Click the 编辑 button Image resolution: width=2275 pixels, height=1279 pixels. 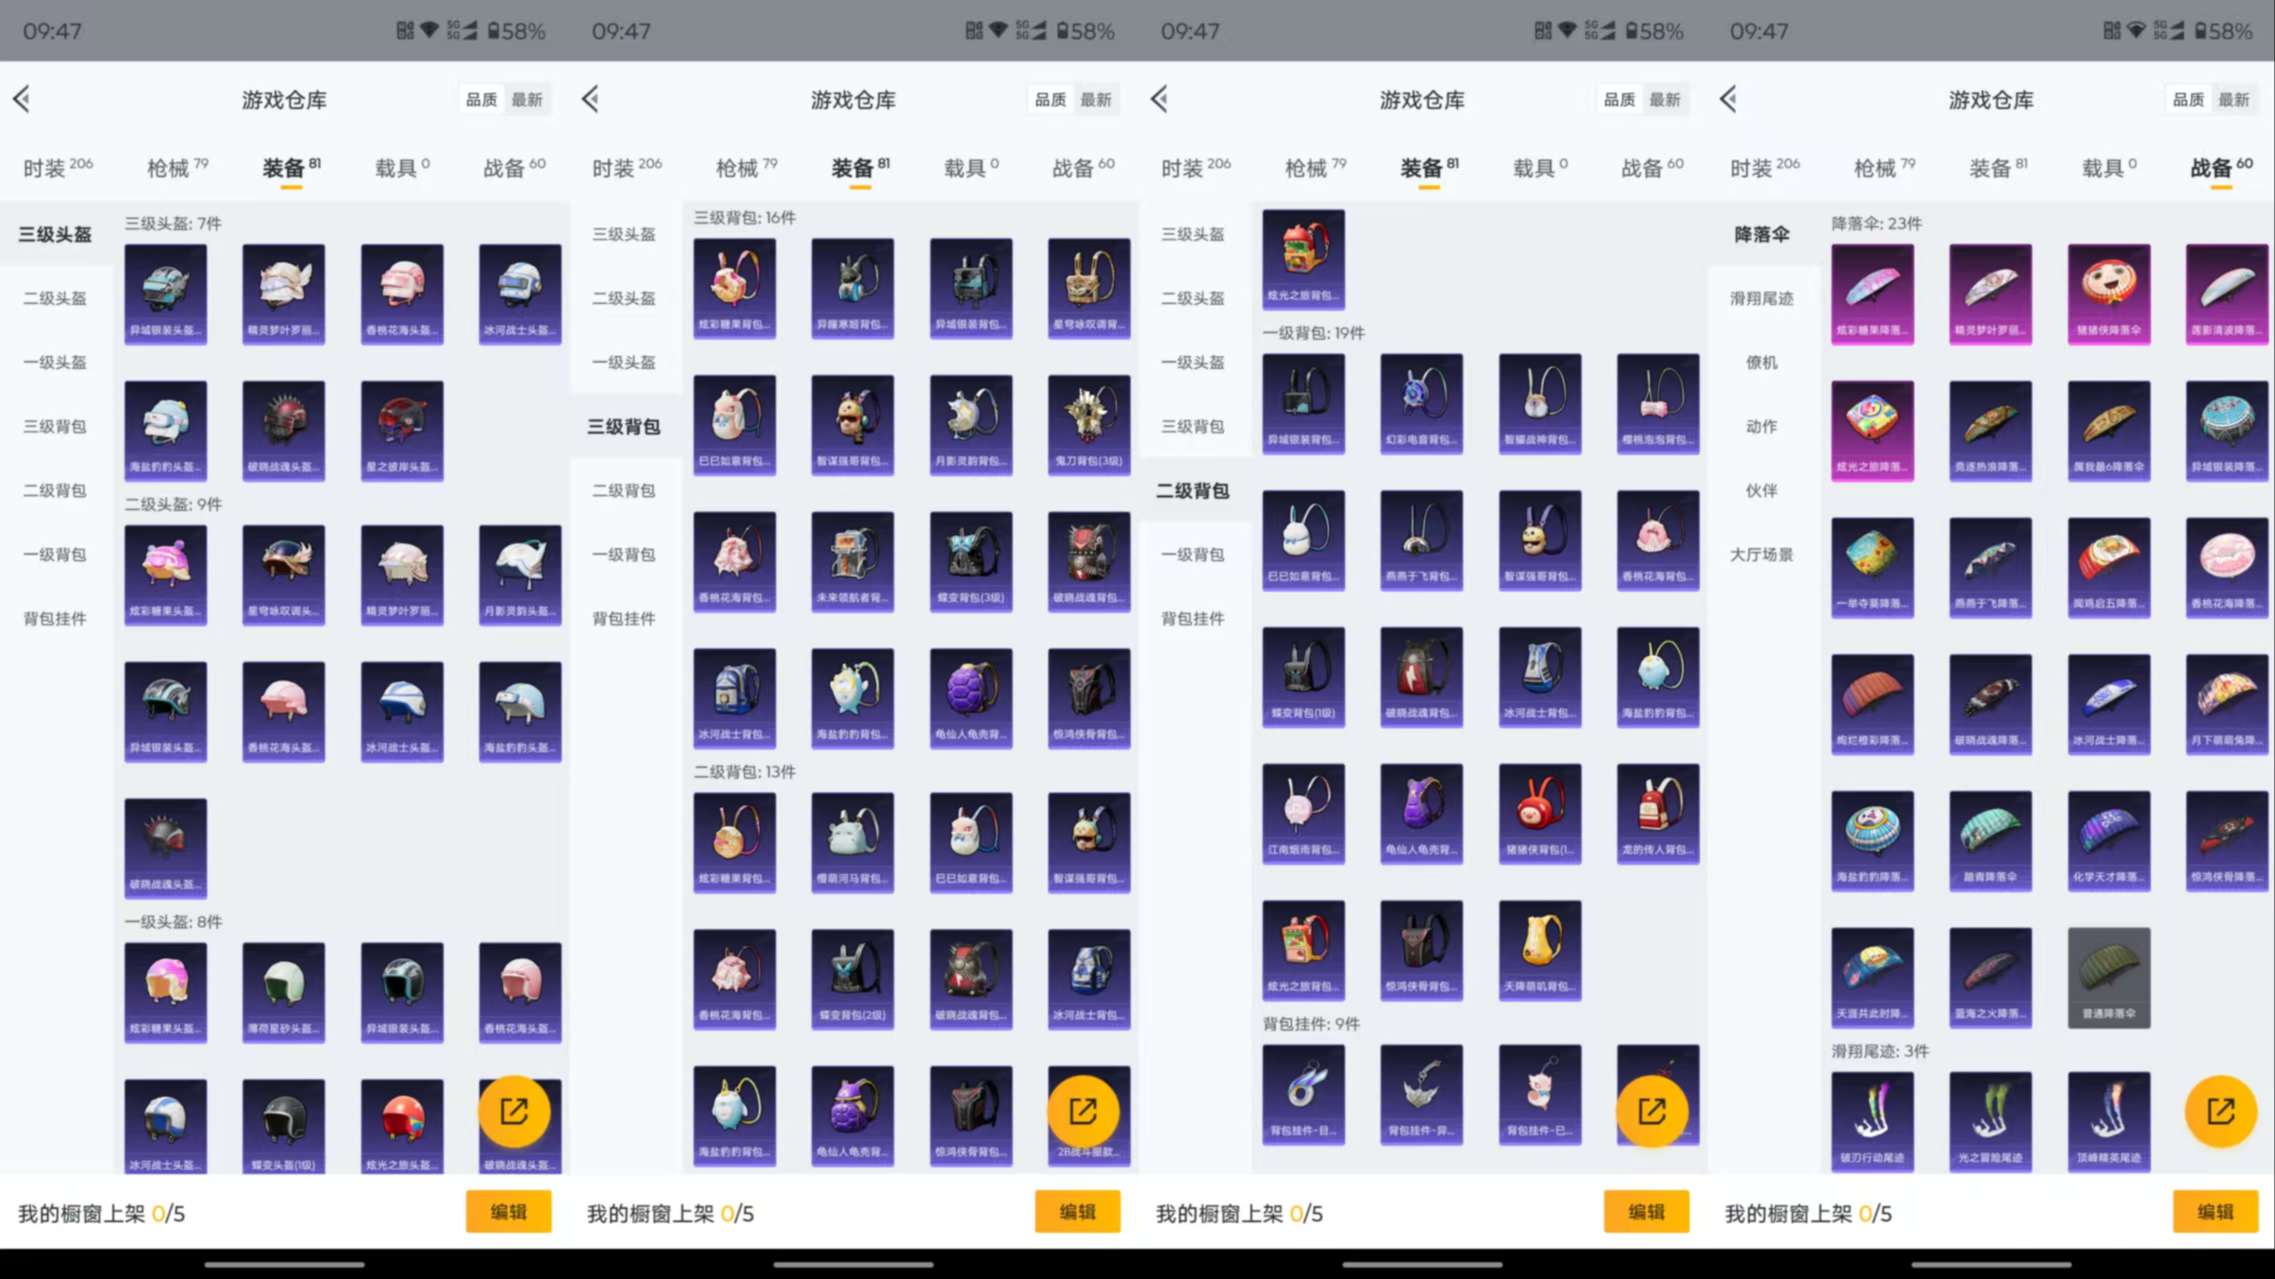click(x=509, y=1211)
